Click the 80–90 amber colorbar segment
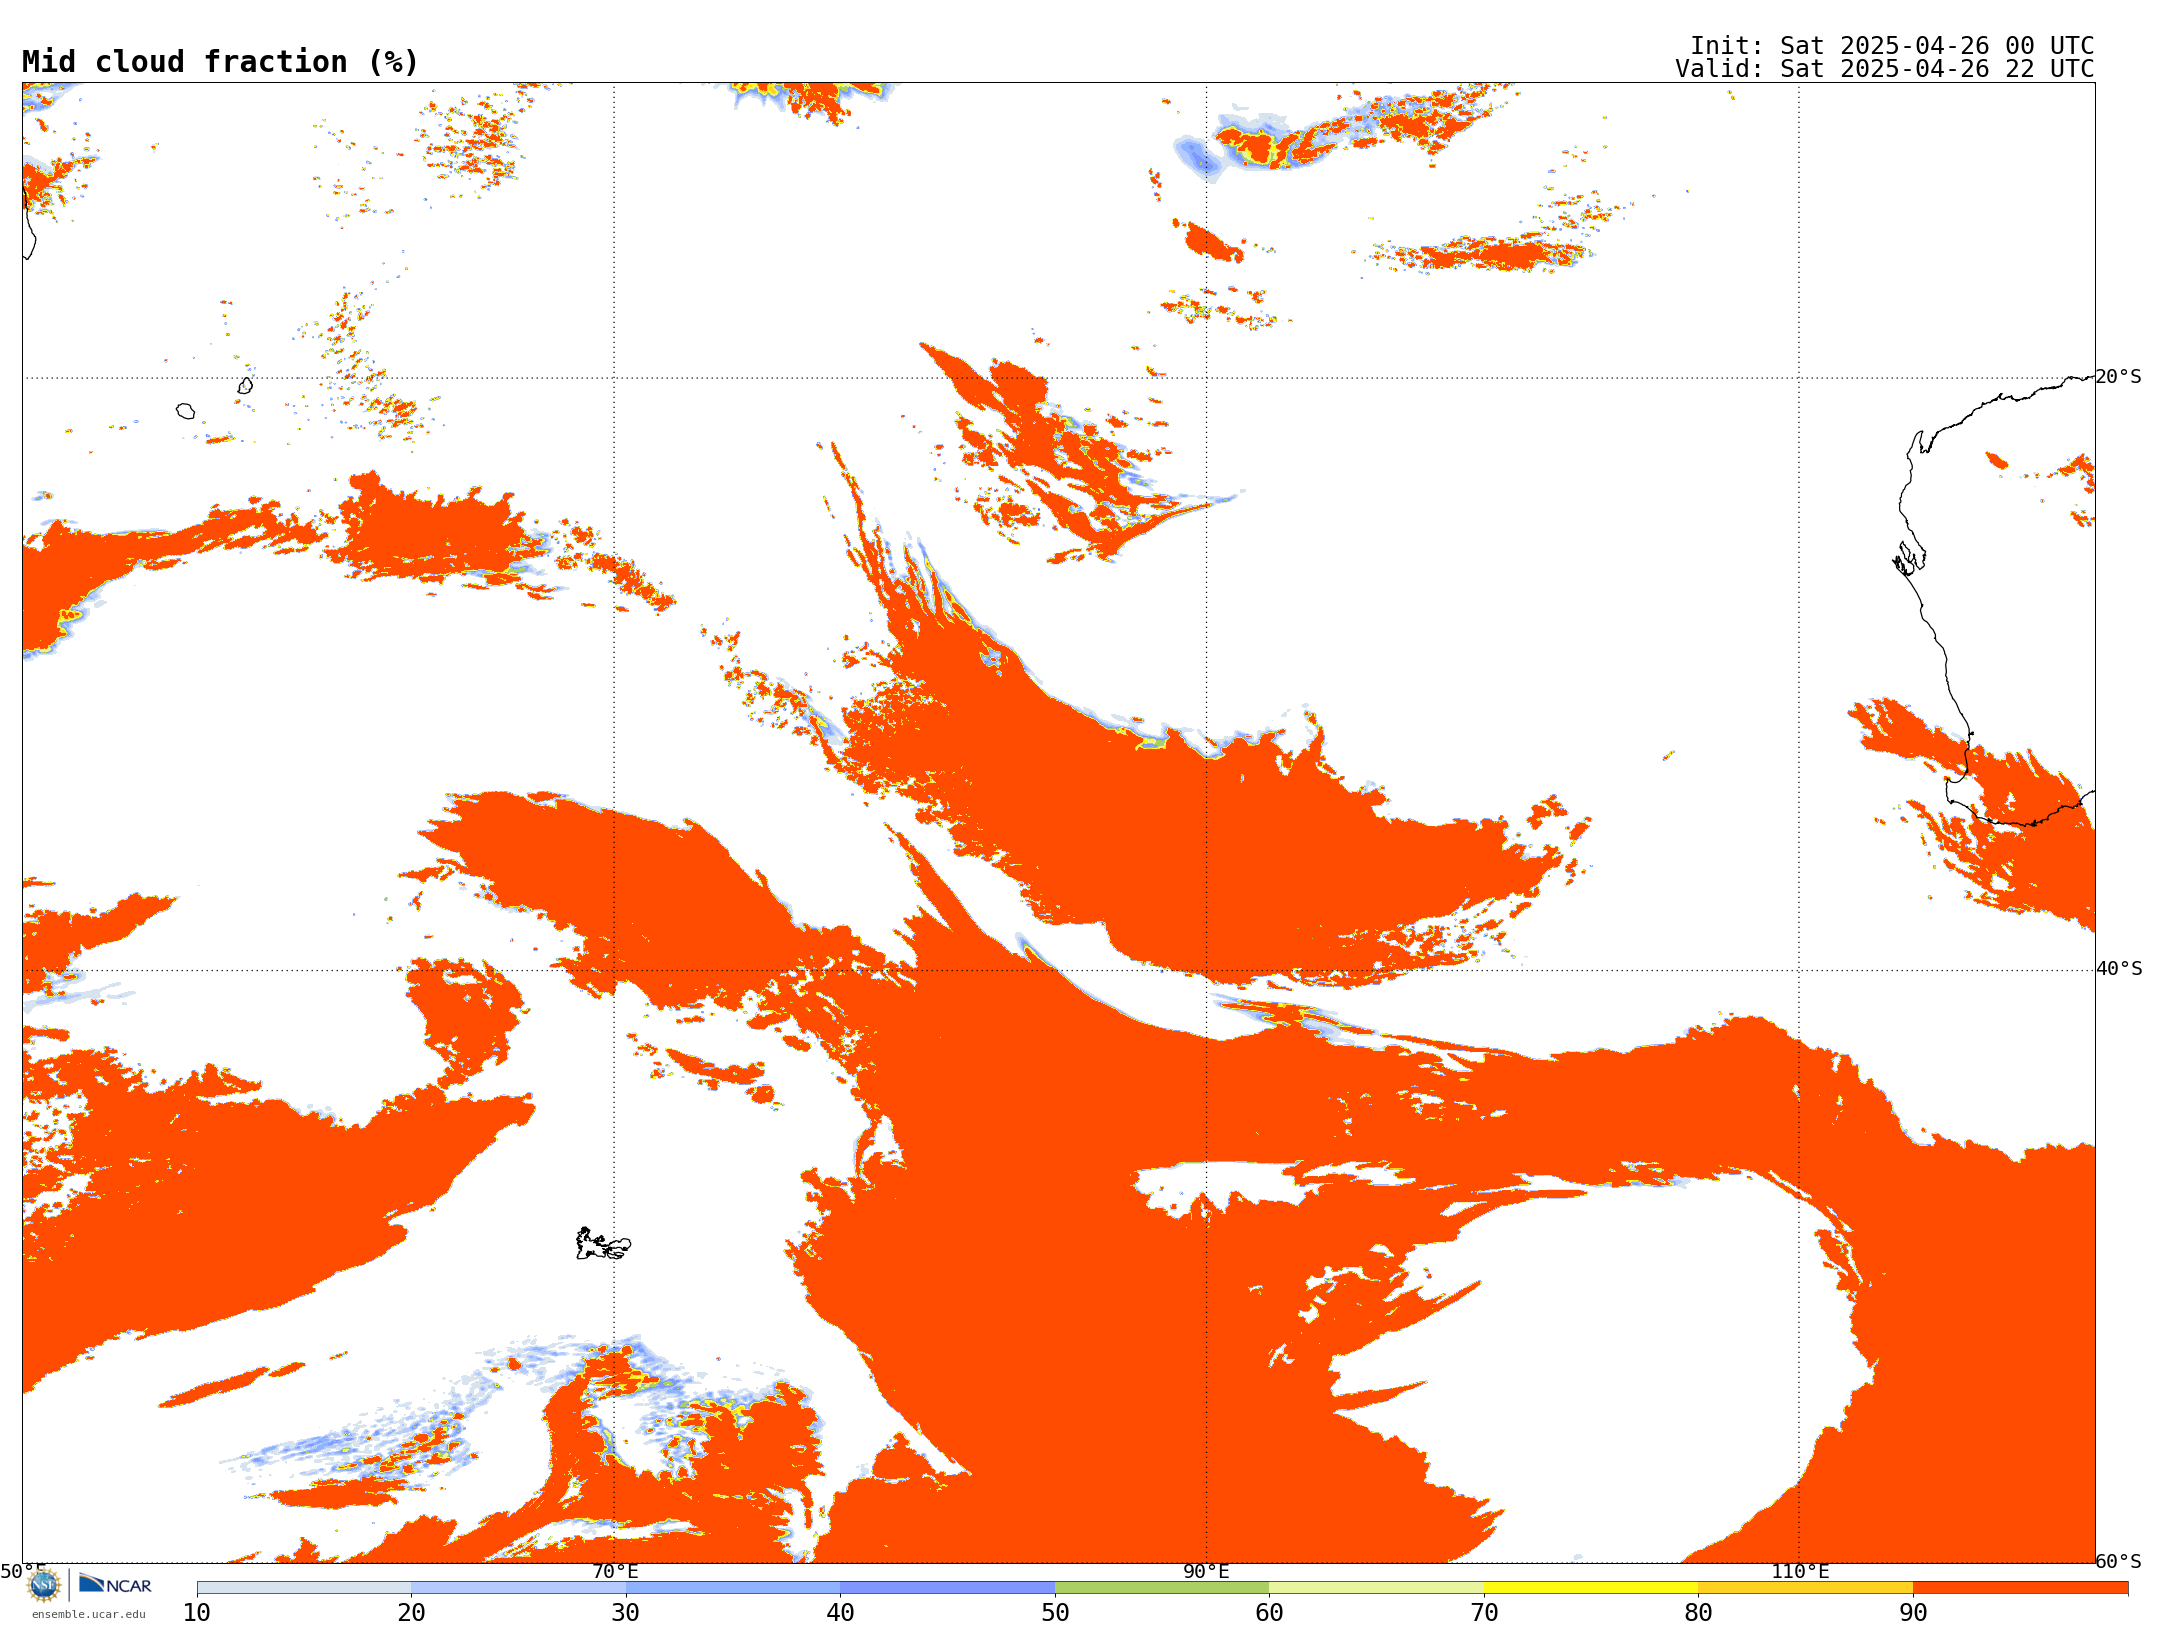Screen dimensions: 2160x1626 click(1806, 1588)
